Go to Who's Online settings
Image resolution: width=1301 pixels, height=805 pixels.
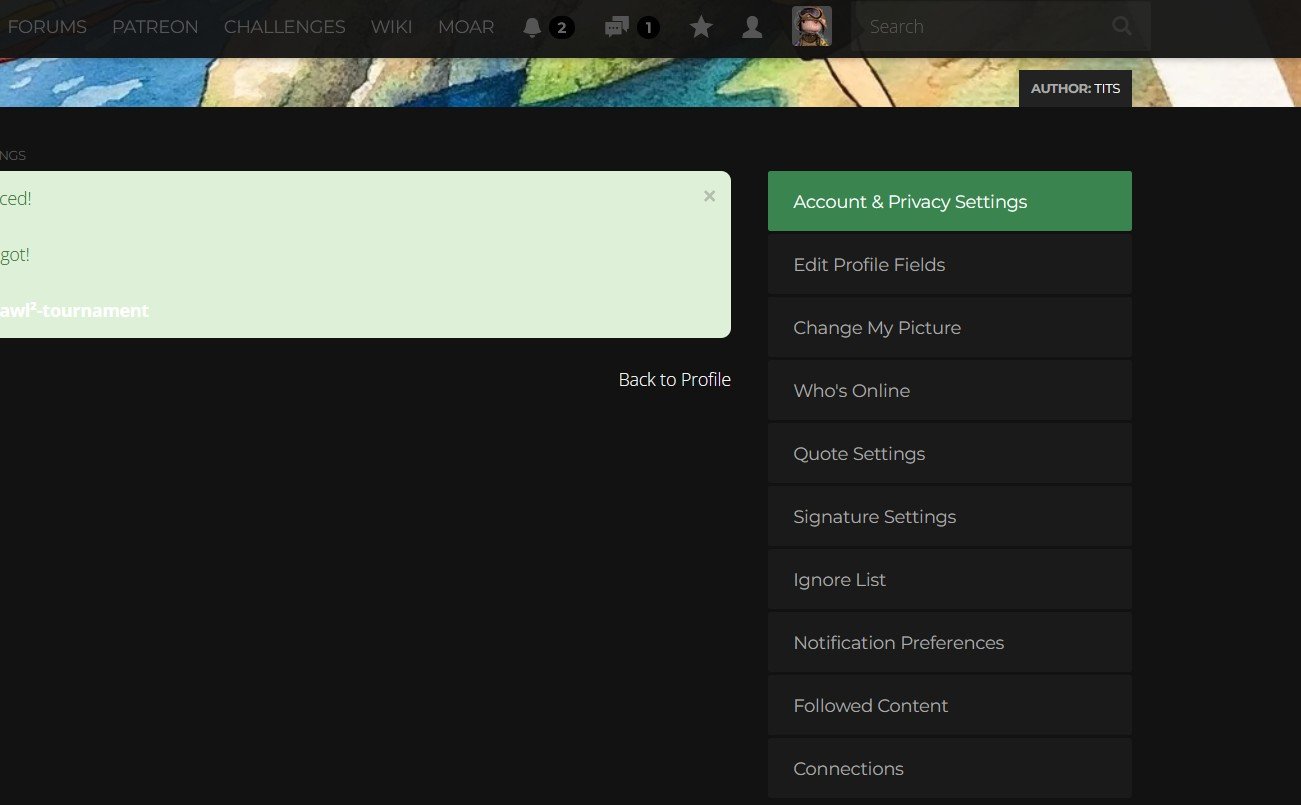(x=950, y=390)
